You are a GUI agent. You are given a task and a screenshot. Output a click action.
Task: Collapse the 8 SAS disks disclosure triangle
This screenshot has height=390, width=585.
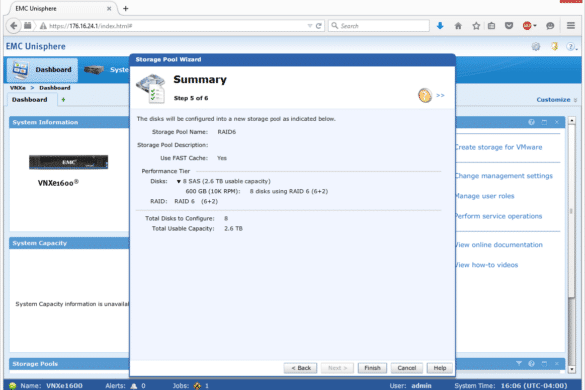(179, 181)
